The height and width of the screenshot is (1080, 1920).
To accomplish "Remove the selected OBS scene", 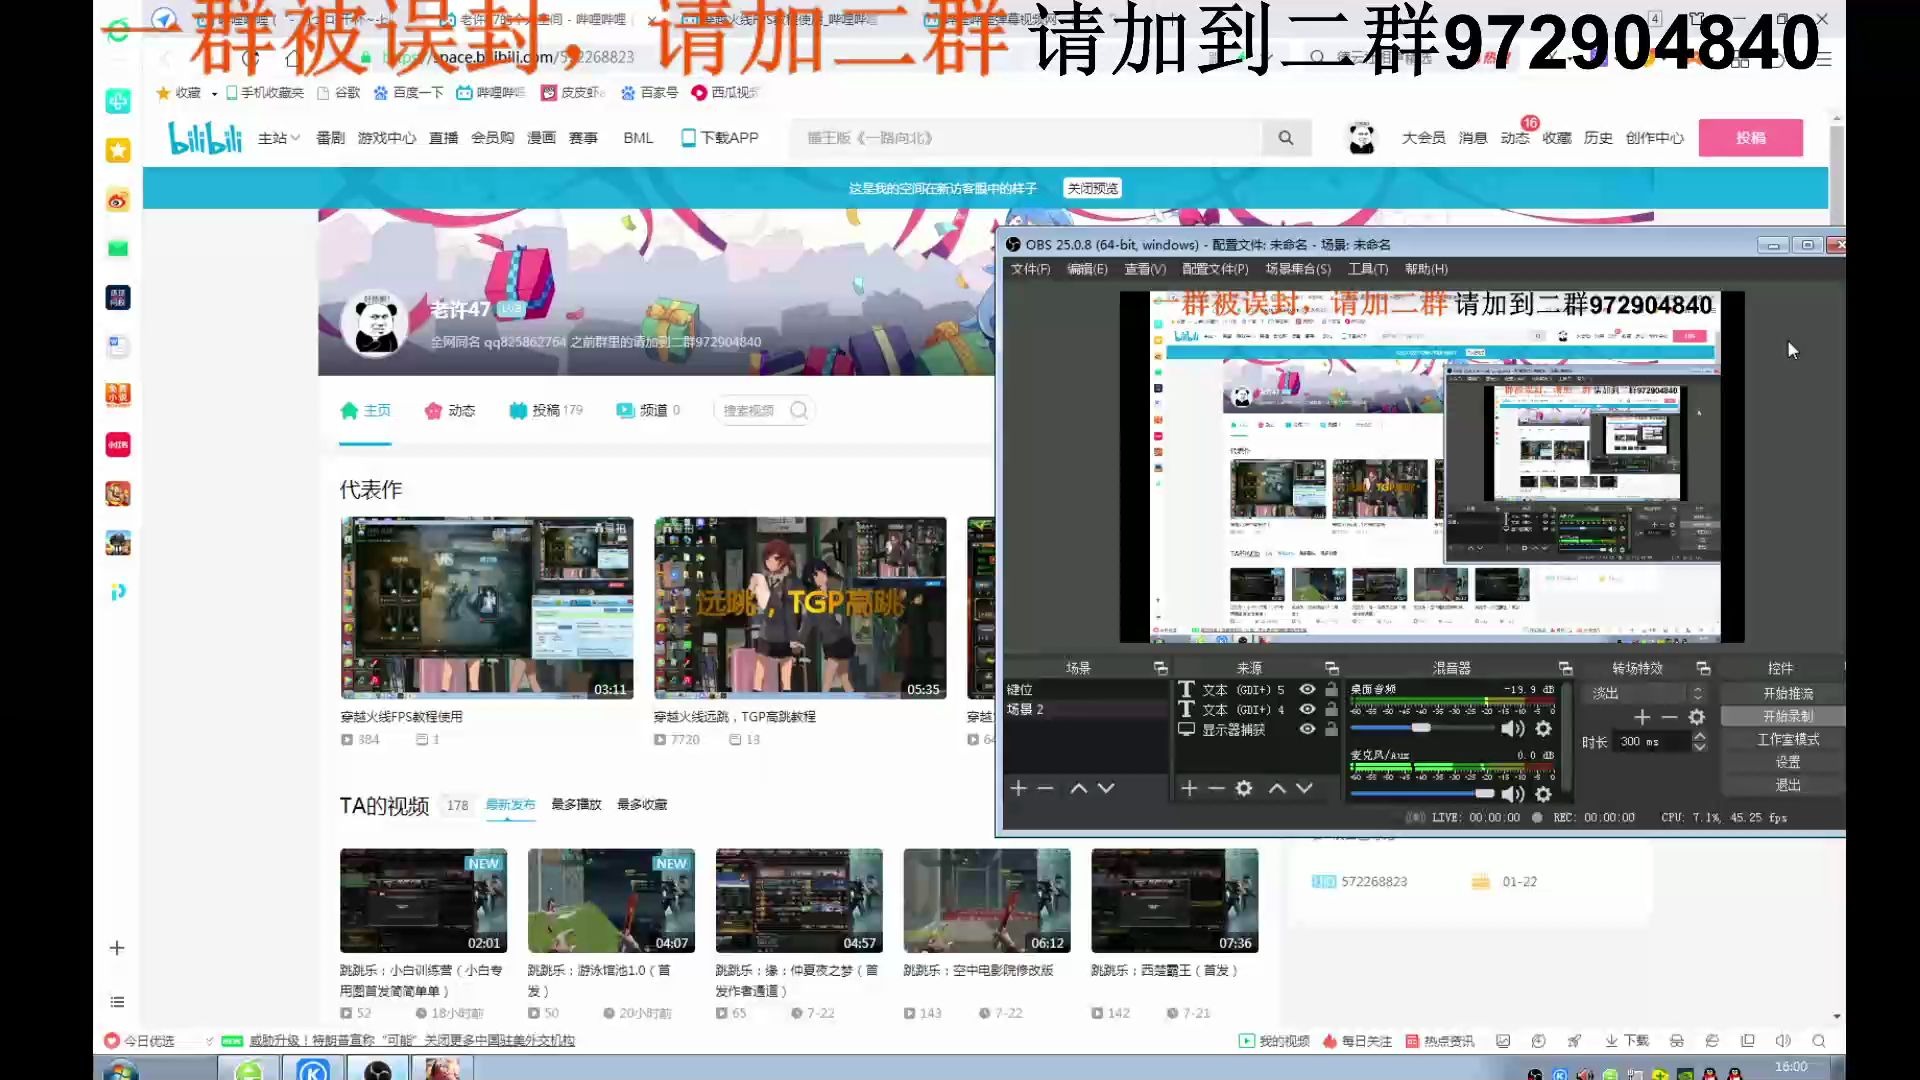I will (x=1046, y=788).
